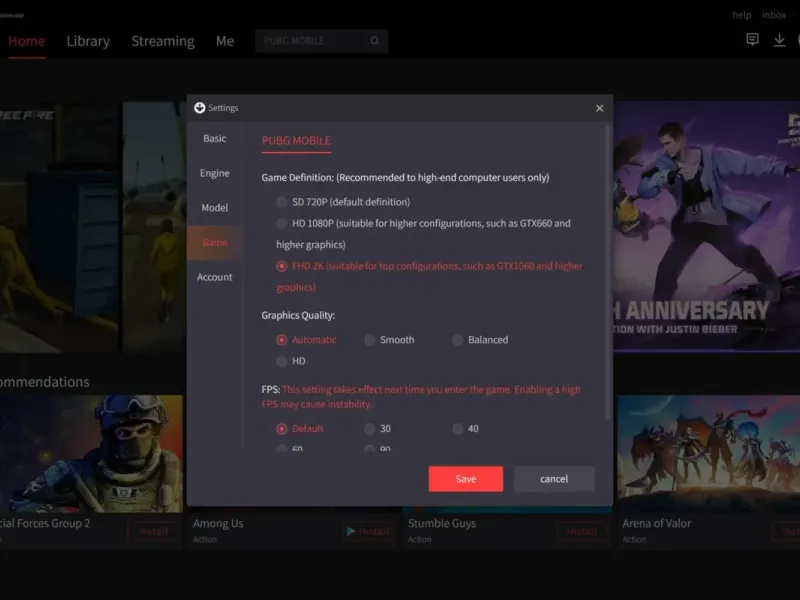Go to the Library tab
Viewport: 800px width, 600px height.
point(88,41)
